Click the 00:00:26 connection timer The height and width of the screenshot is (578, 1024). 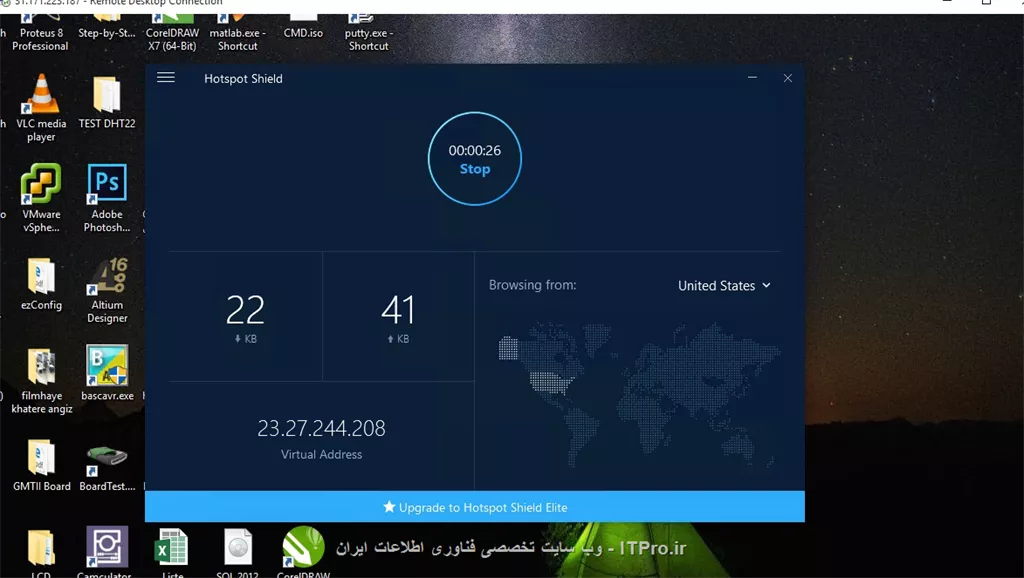[x=475, y=150]
